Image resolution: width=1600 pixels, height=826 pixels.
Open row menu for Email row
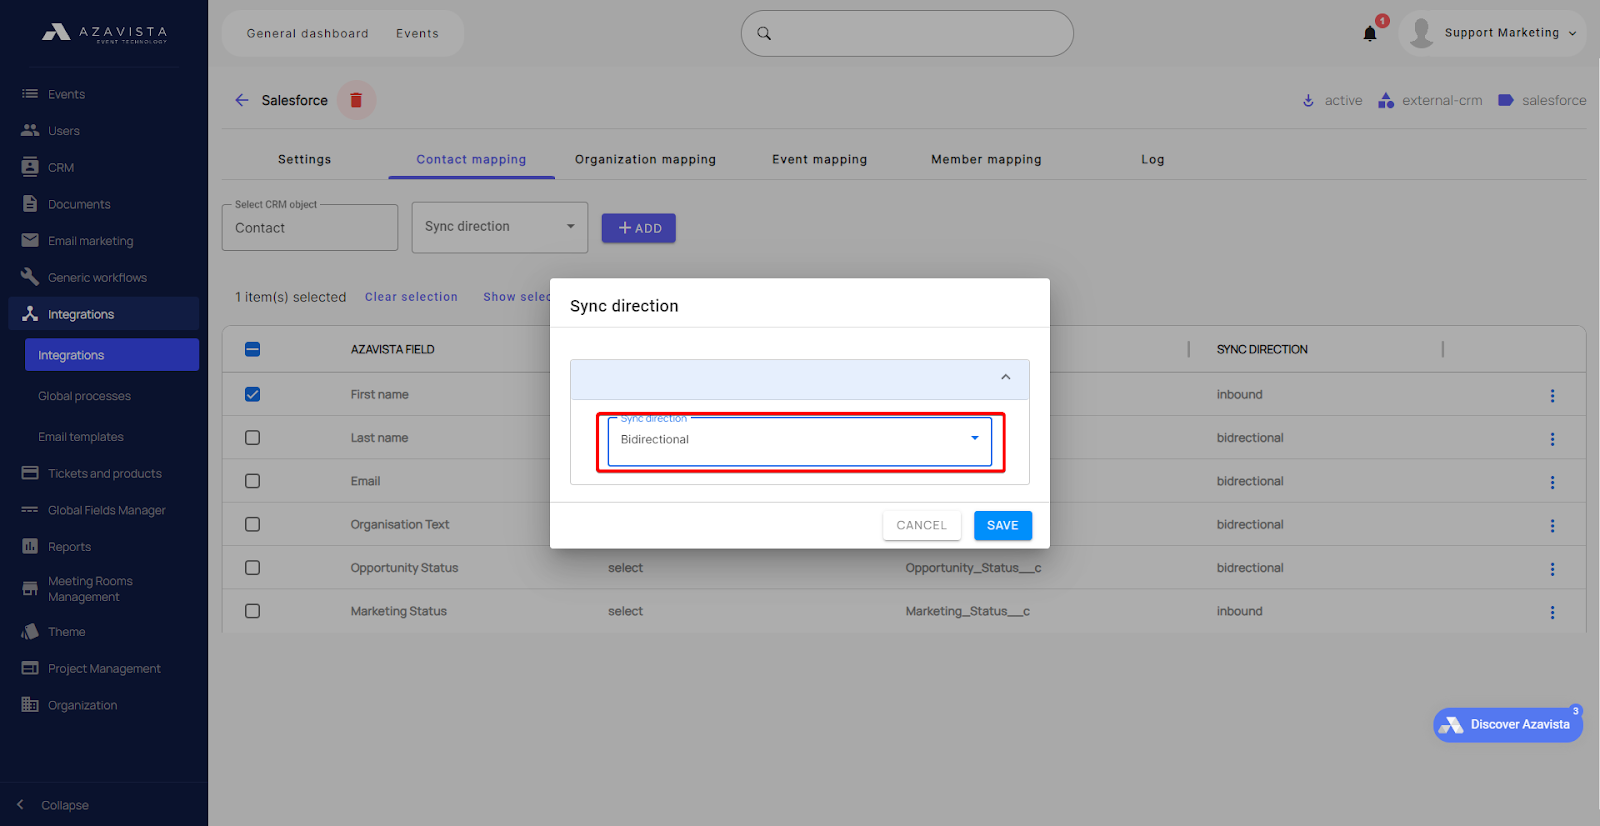(x=1552, y=482)
